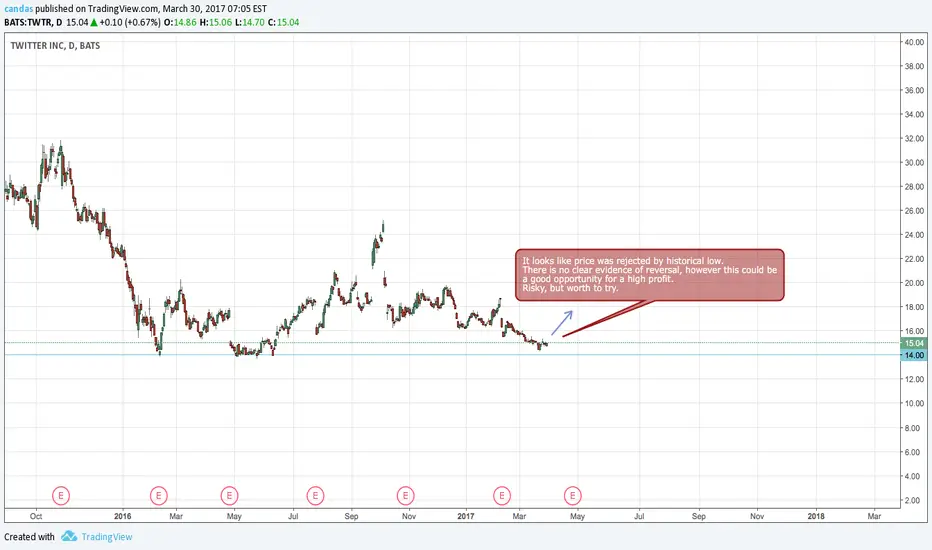Viewport: 932px width, 550px height.
Task: Click the 'Sep' label between 2017 and 2018
Action: (x=699, y=516)
